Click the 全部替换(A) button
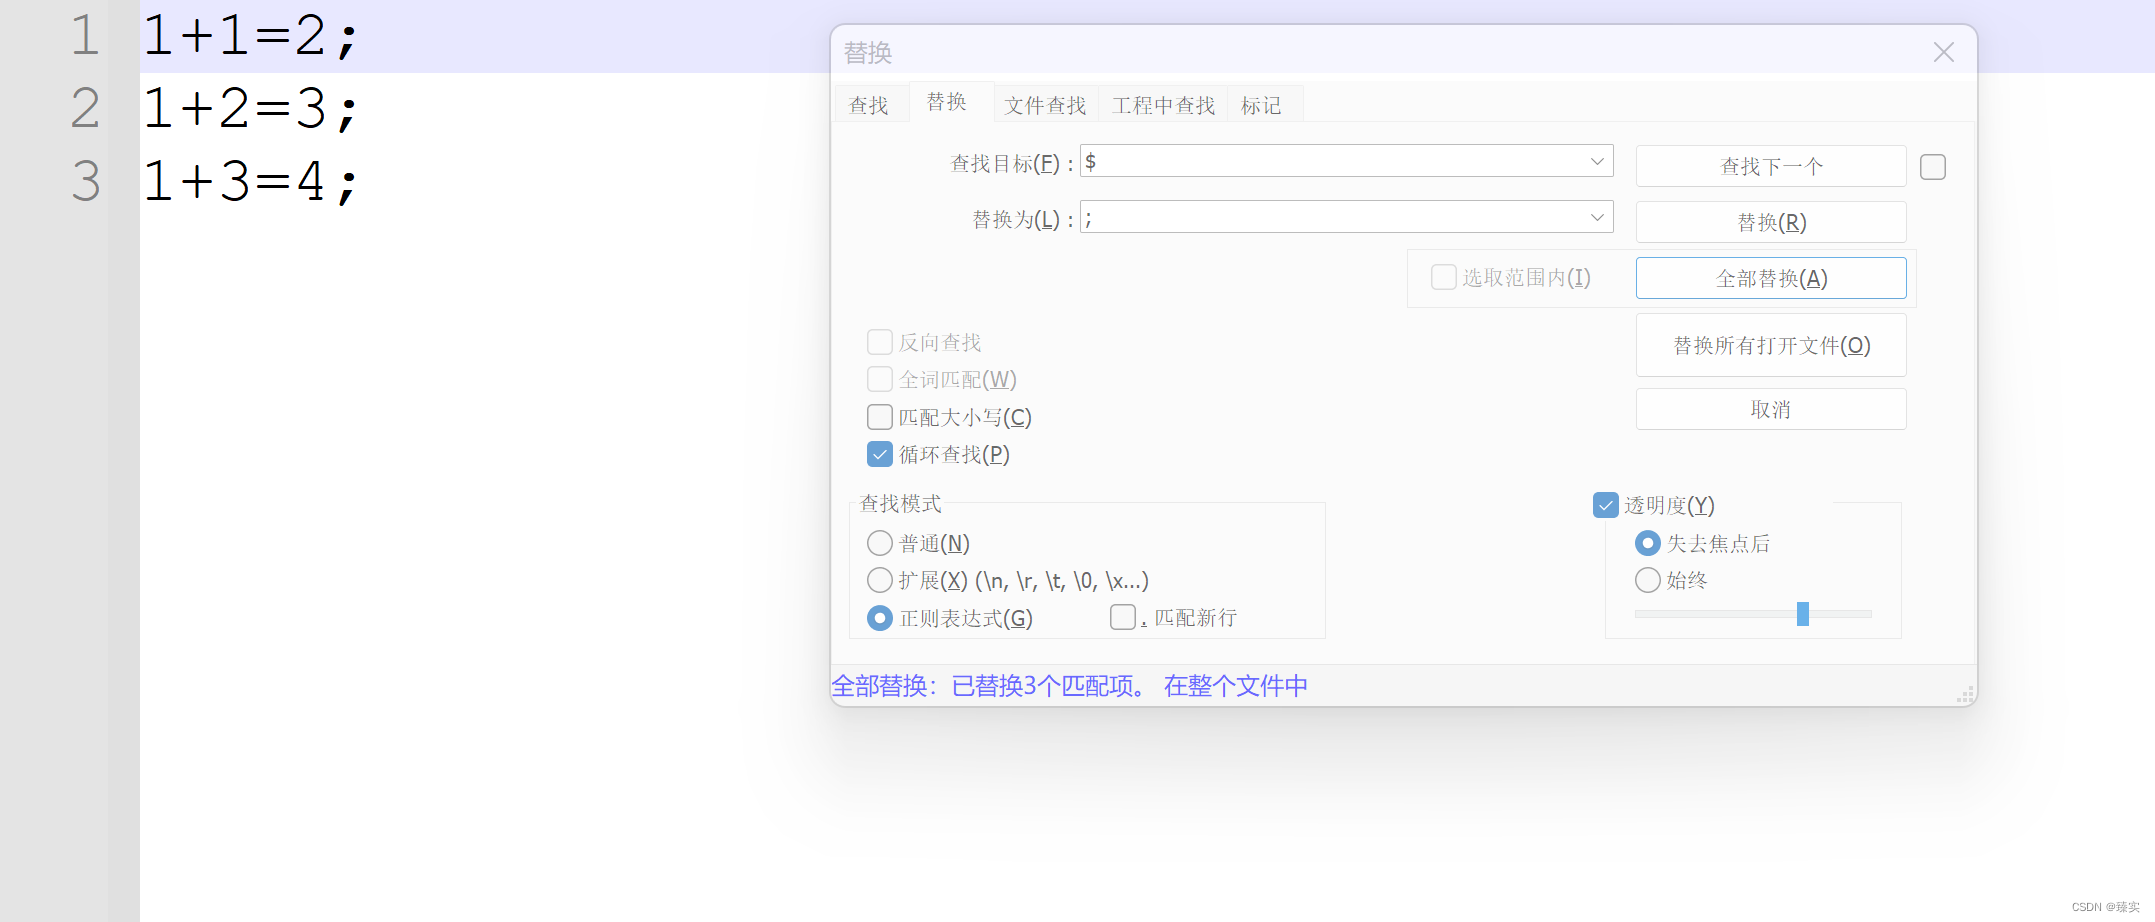This screenshot has width=2155, height=922. (1771, 278)
